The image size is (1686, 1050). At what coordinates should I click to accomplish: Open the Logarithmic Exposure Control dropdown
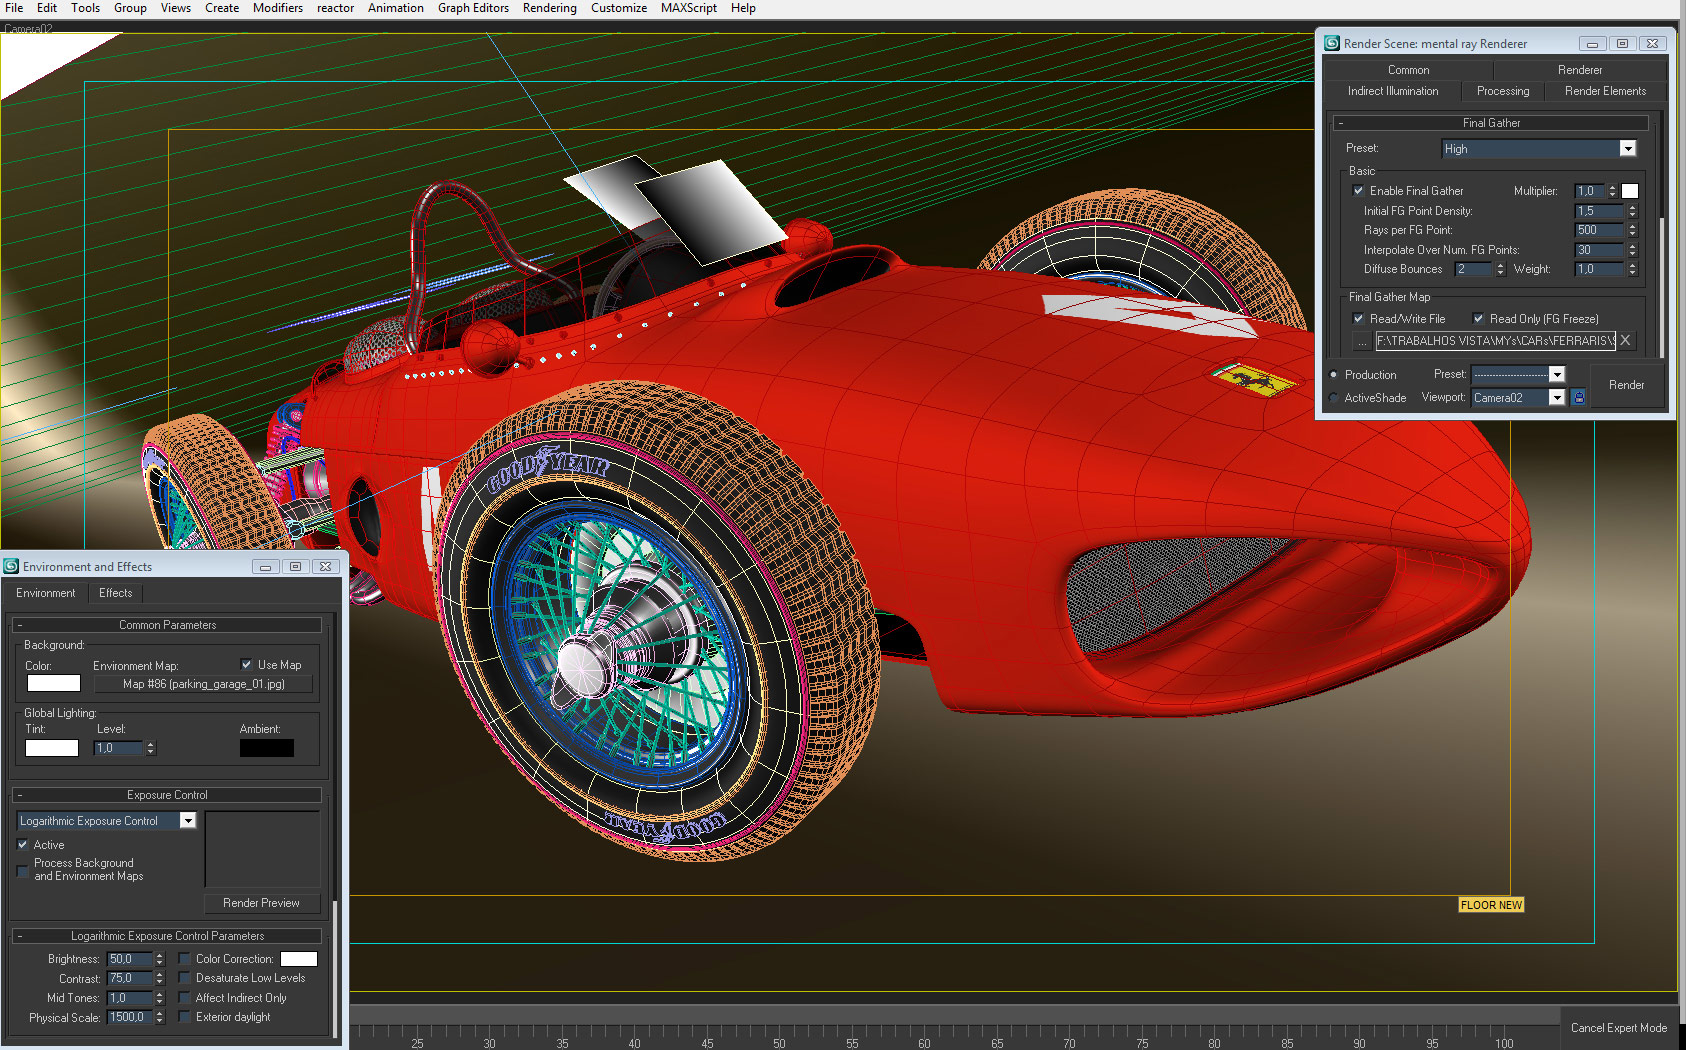187,821
